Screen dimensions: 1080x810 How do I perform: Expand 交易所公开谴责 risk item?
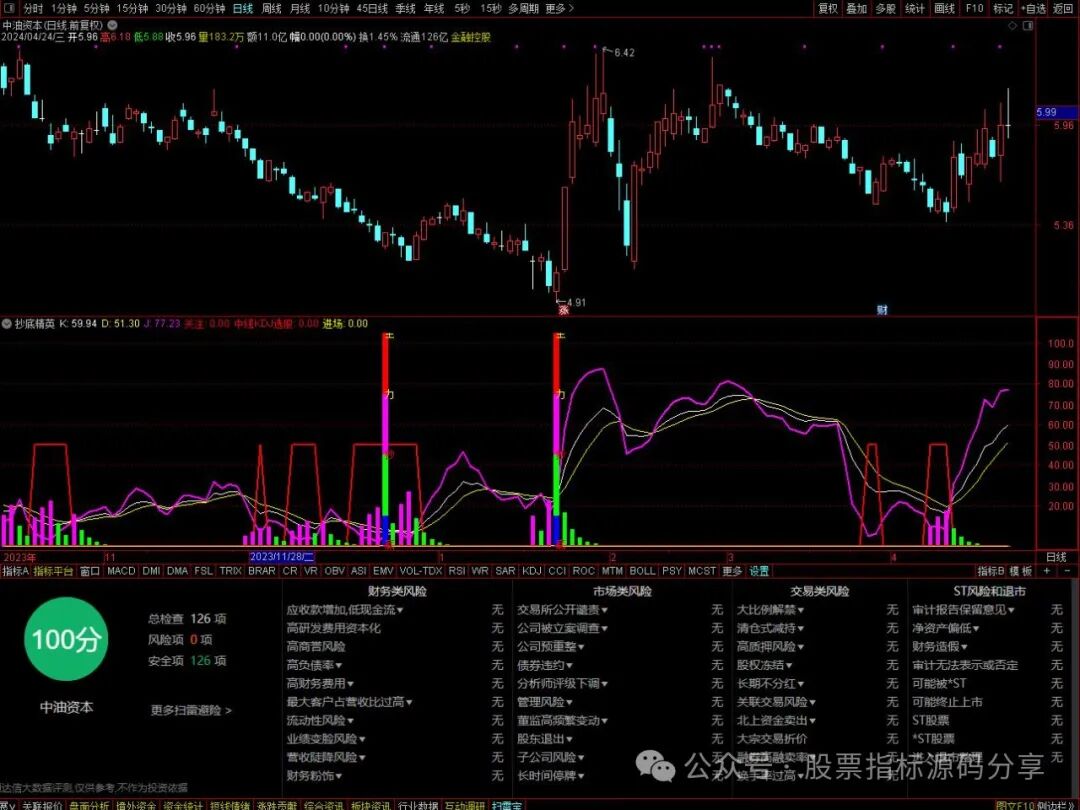click(x=563, y=610)
